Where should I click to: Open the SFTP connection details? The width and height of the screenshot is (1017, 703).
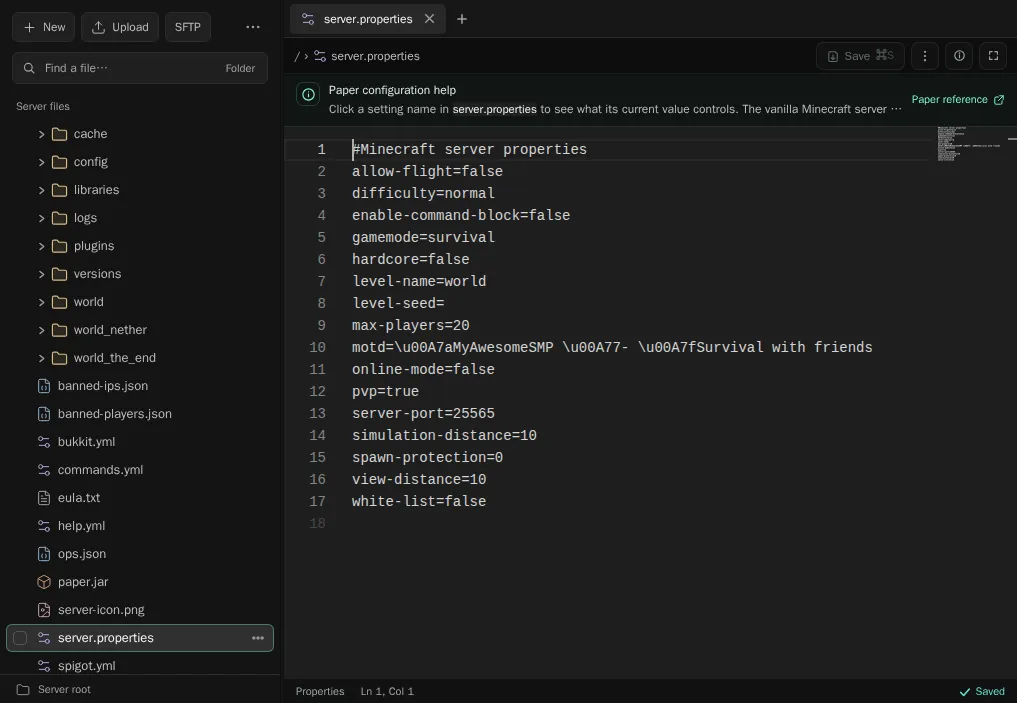(187, 27)
